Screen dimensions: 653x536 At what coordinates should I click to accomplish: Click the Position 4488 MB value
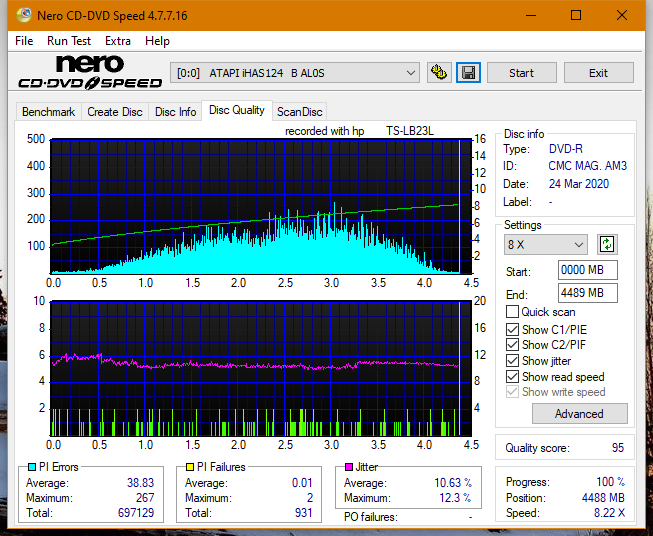[x=603, y=497]
